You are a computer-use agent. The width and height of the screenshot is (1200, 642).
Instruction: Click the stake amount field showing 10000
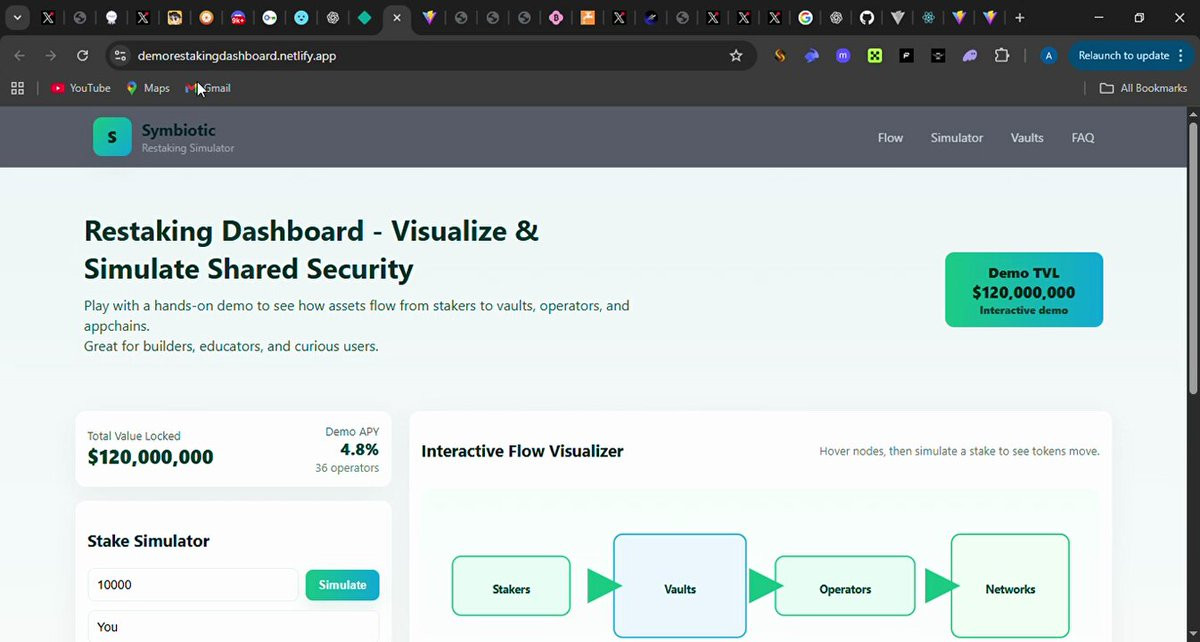tap(193, 585)
